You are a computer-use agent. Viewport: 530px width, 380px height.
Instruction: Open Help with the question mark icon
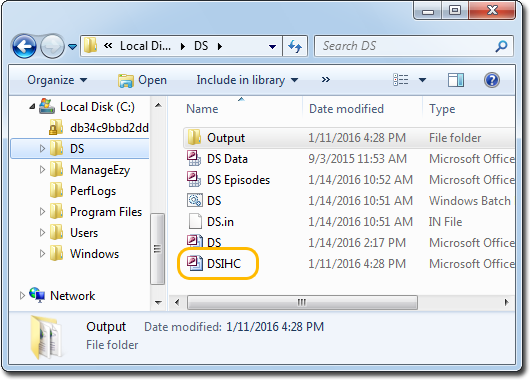[x=491, y=80]
